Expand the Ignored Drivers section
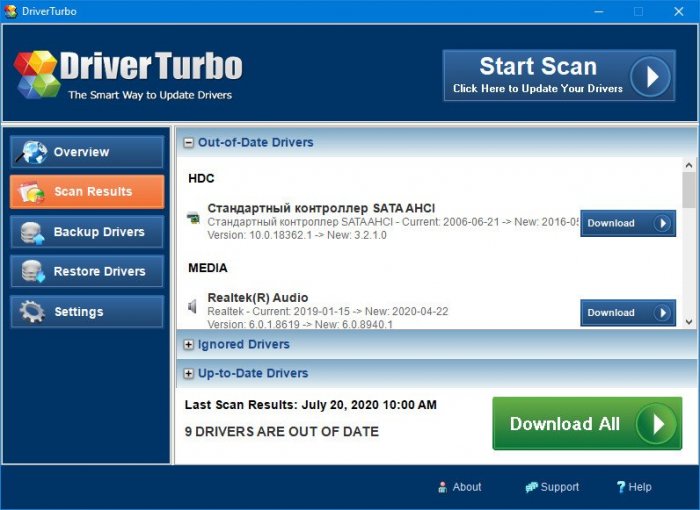Image resolution: width=700 pixels, height=510 pixels. [189, 344]
